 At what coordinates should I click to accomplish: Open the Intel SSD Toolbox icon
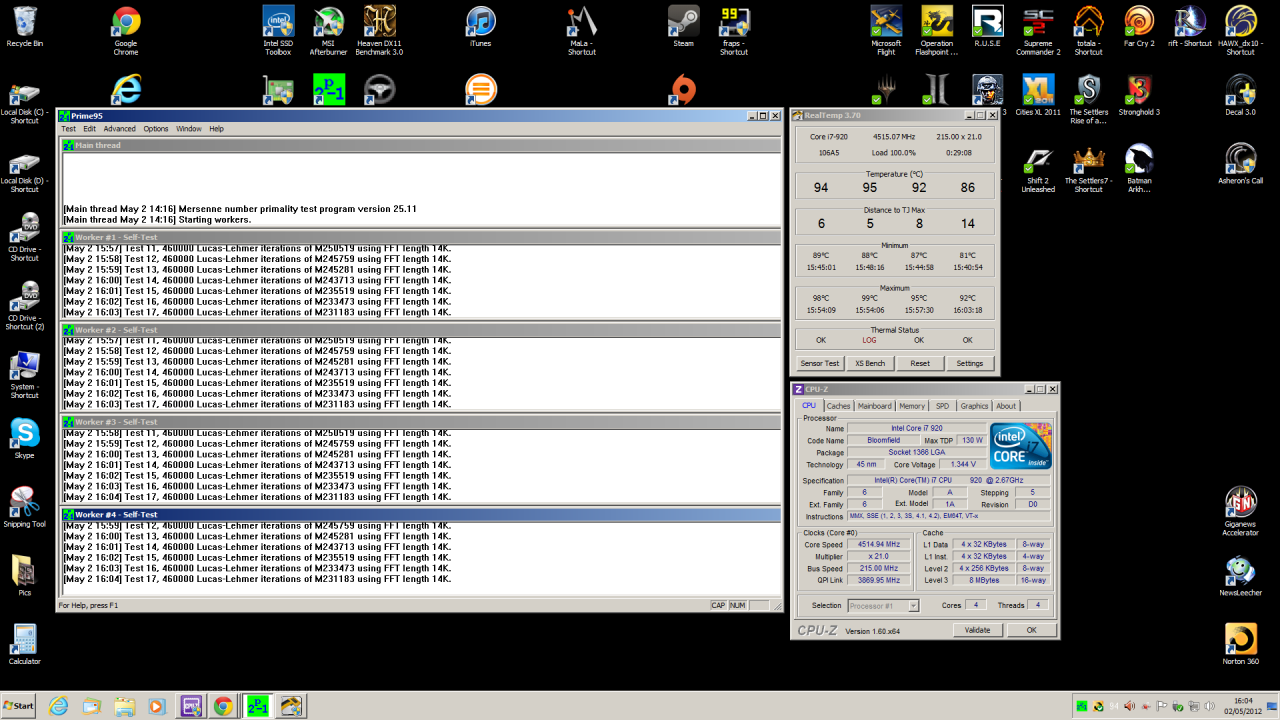278,22
